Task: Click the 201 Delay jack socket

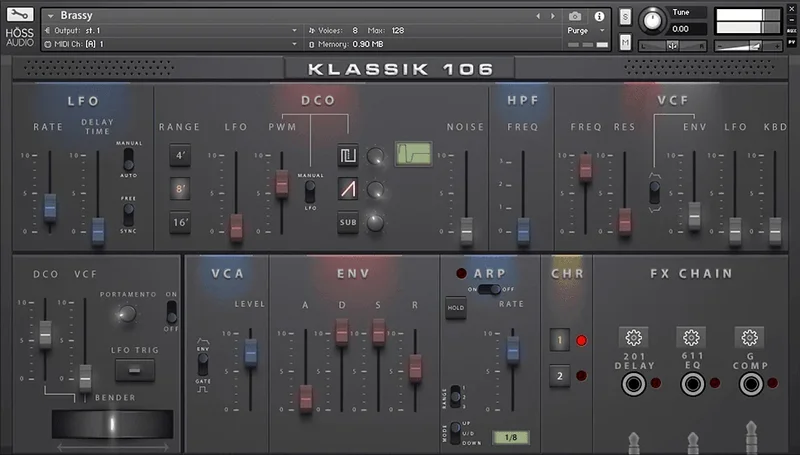Action: coord(634,384)
